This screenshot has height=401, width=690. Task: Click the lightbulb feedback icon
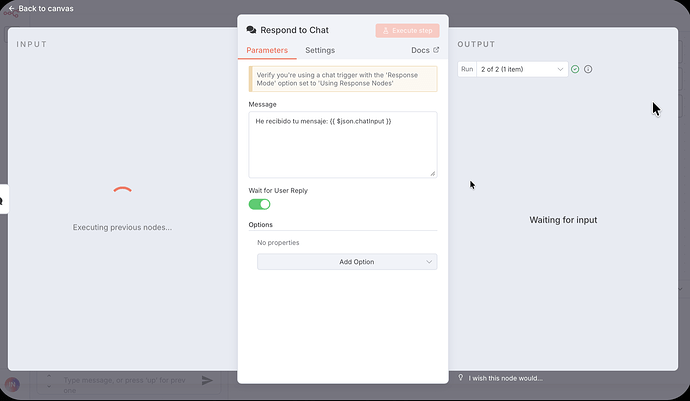460,378
